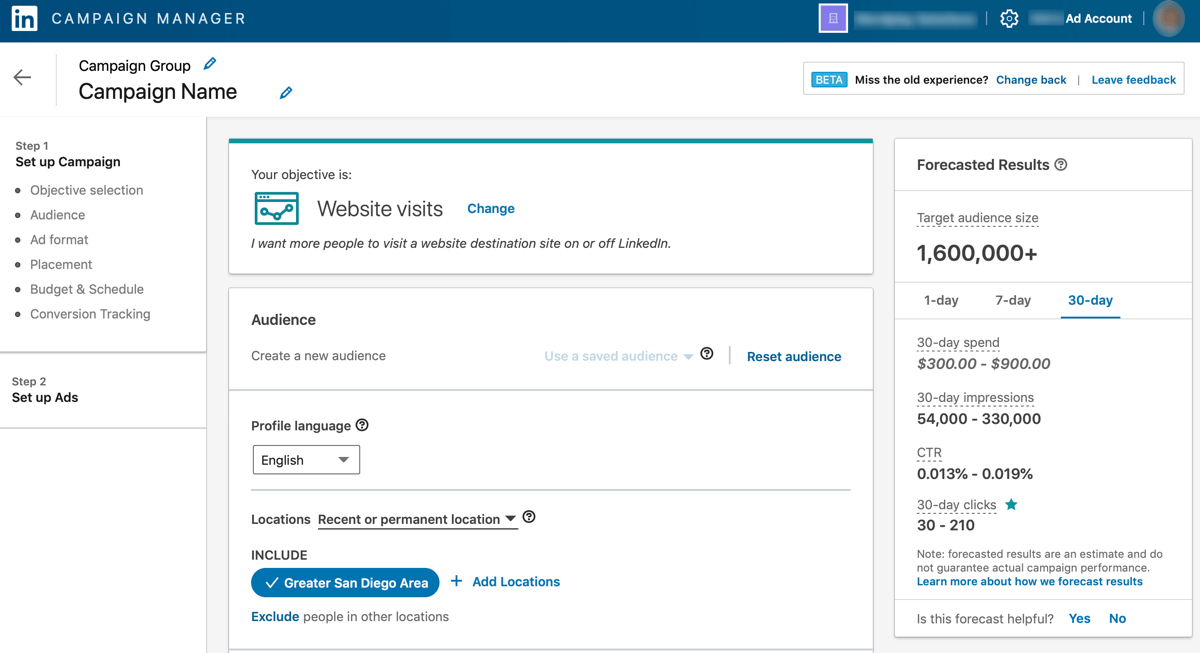Open the English profile language dropdown
The height and width of the screenshot is (653, 1200).
coord(306,459)
